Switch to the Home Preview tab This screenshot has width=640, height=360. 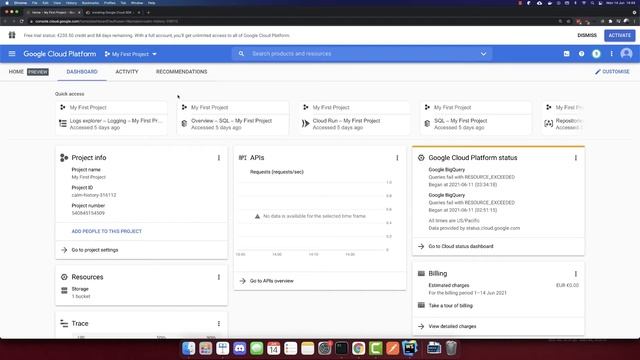pos(29,72)
